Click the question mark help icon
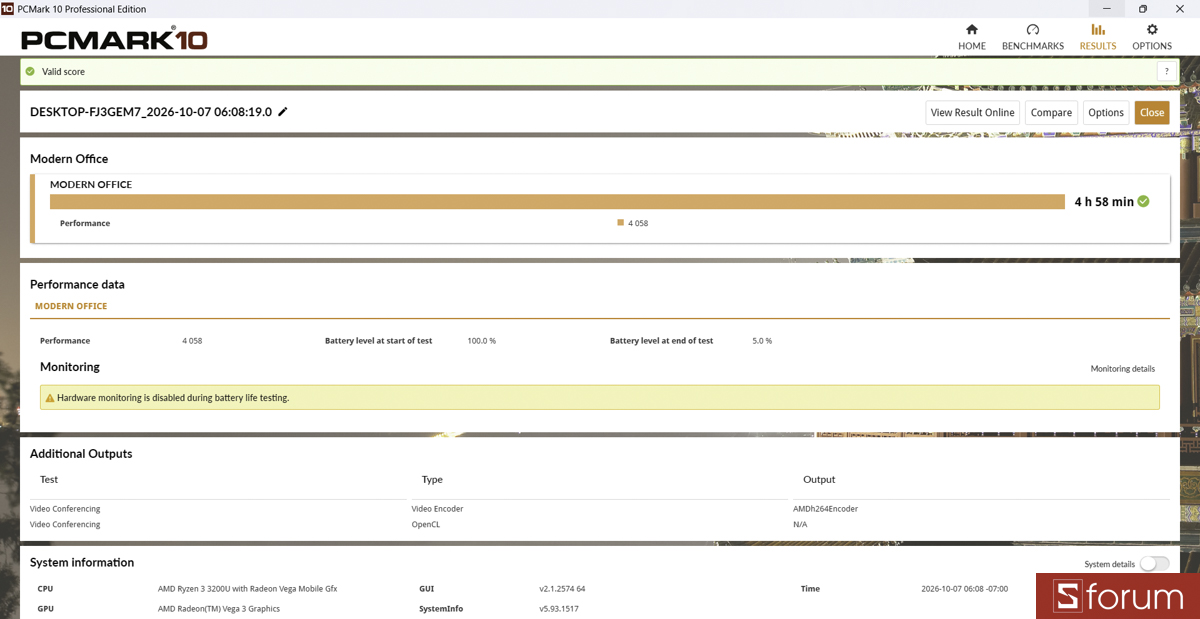 pos(1165,72)
